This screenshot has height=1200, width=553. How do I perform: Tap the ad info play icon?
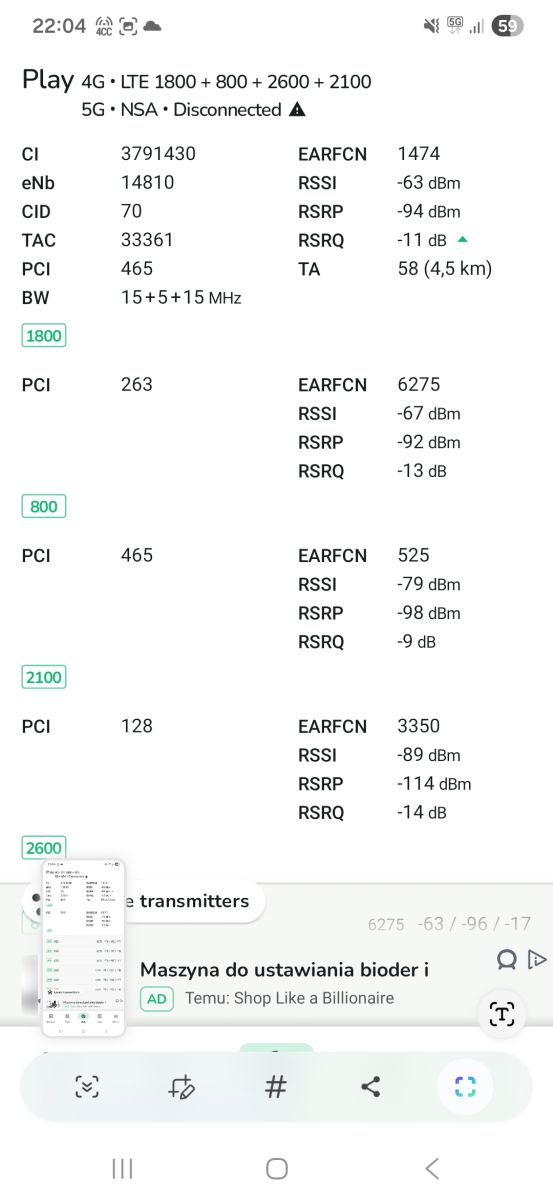pyautogui.click(x=537, y=960)
